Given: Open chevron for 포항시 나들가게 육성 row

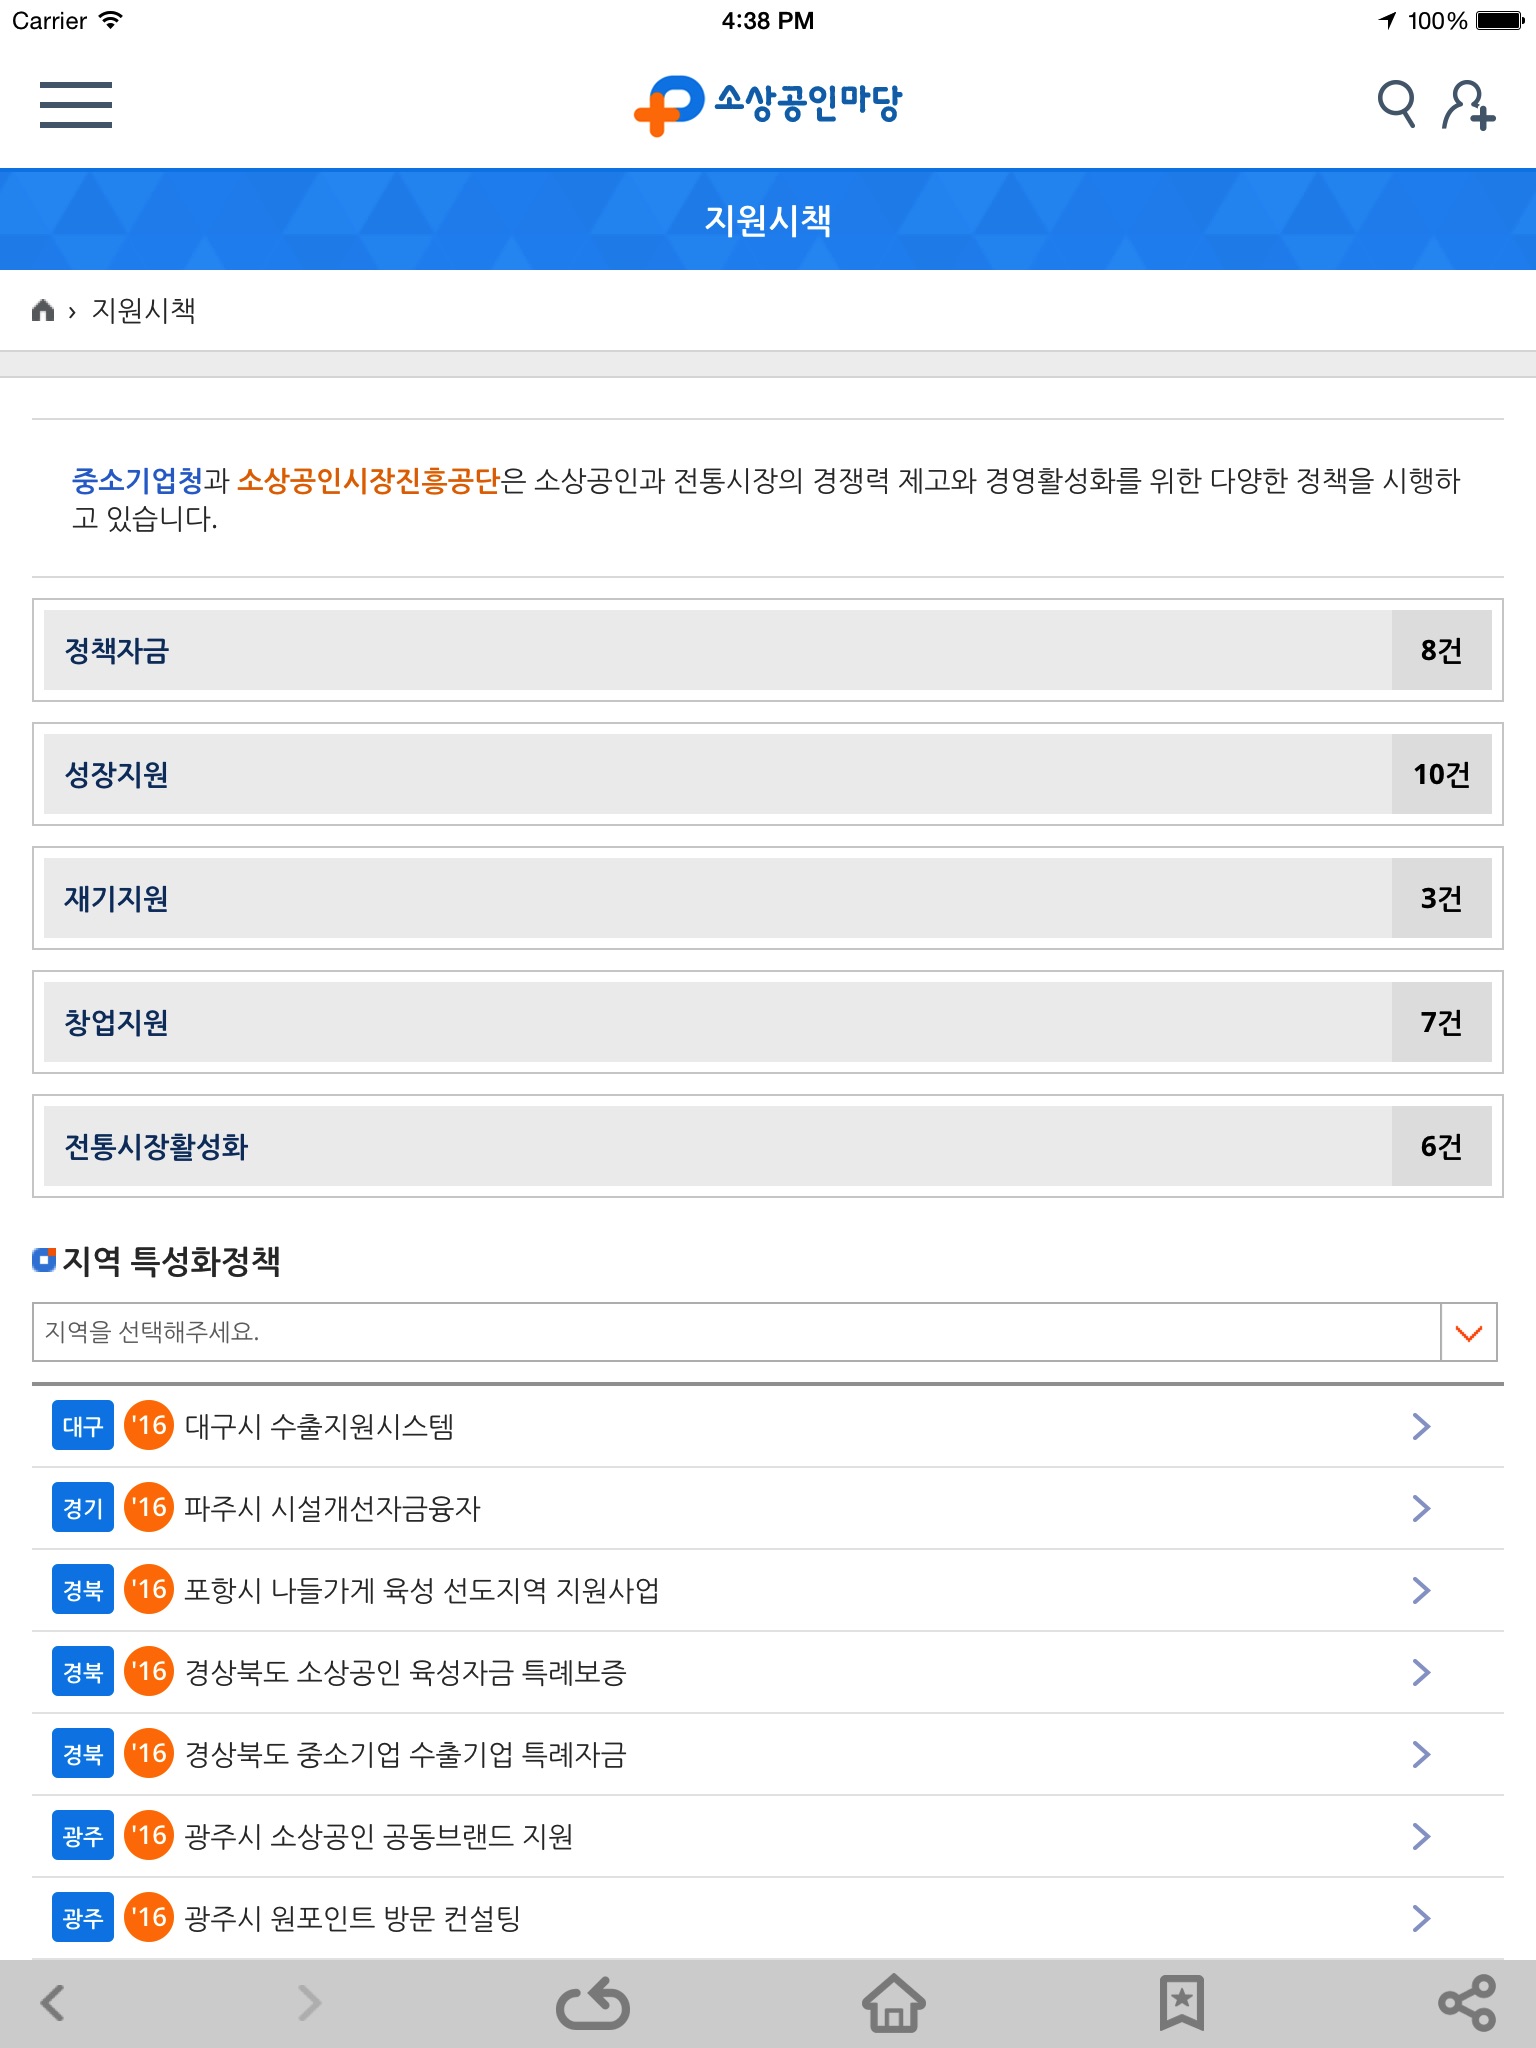Looking at the screenshot, I should (1421, 1590).
